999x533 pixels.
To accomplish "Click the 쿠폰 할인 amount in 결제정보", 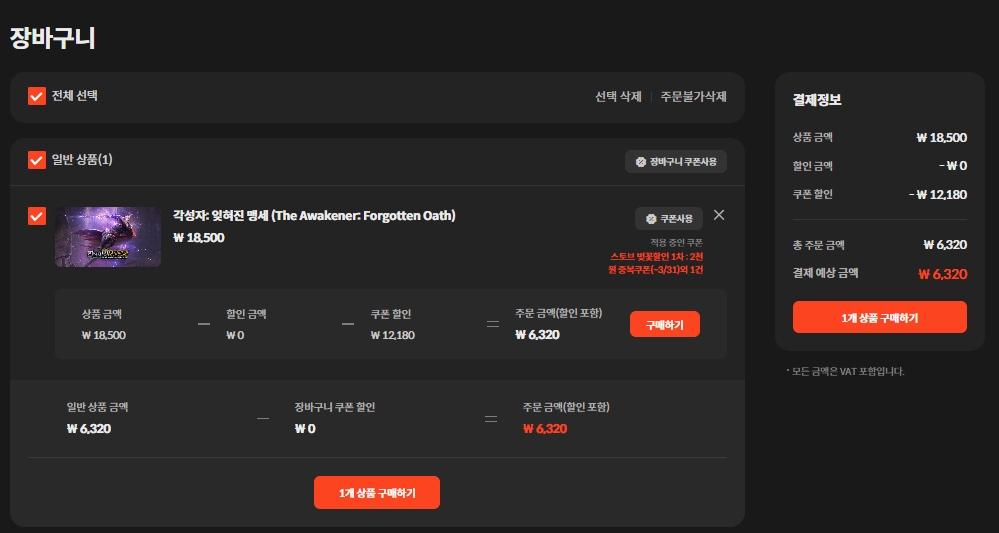I will point(938,195).
